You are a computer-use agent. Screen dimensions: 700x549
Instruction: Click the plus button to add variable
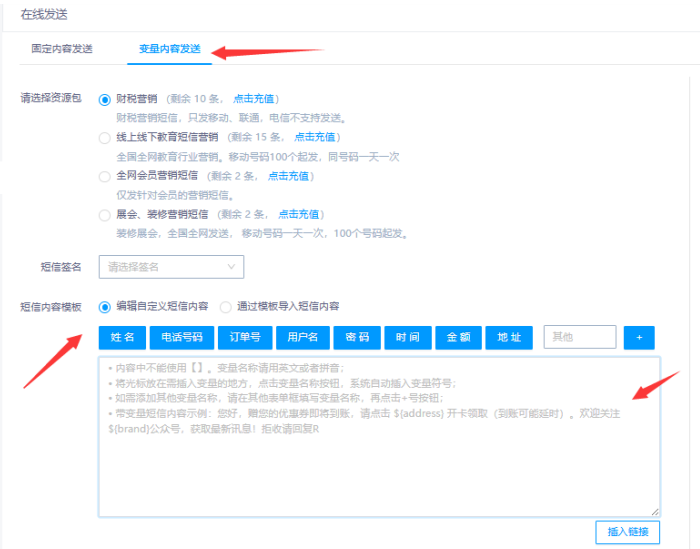[x=638, y=338]
